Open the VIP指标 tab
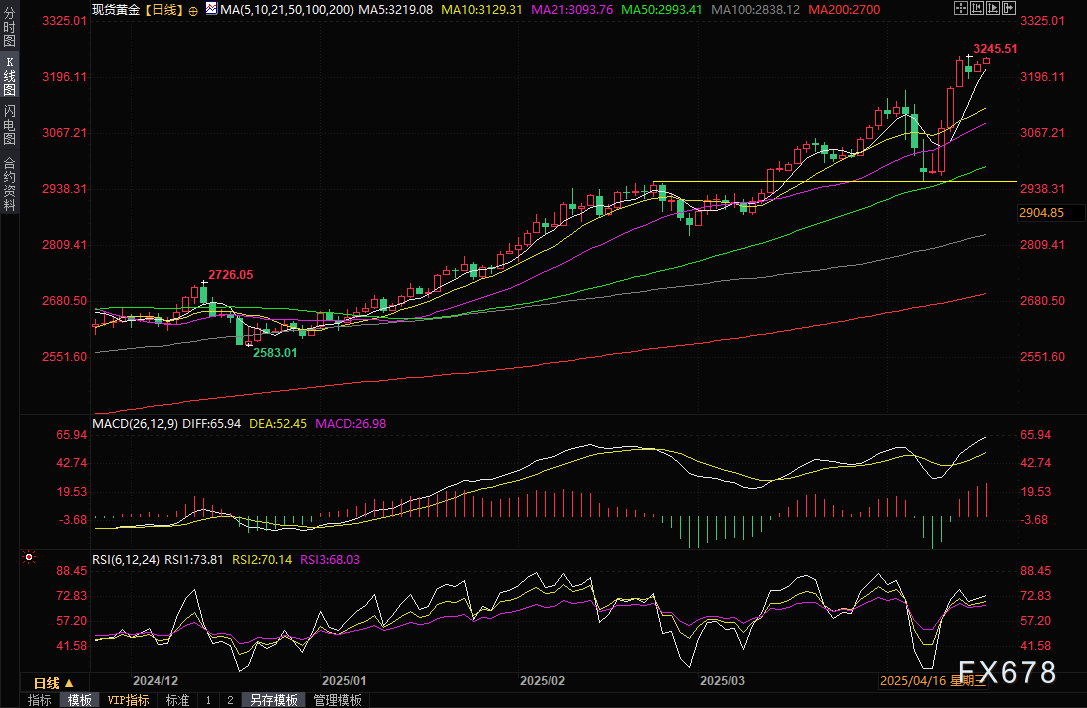 [128, 700]
